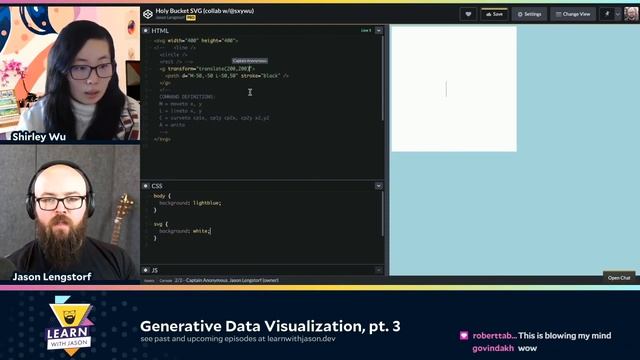Click the HTML editor vertical scrollbar
The height and width of the screenshot is (360, 640).
(382, 78)
